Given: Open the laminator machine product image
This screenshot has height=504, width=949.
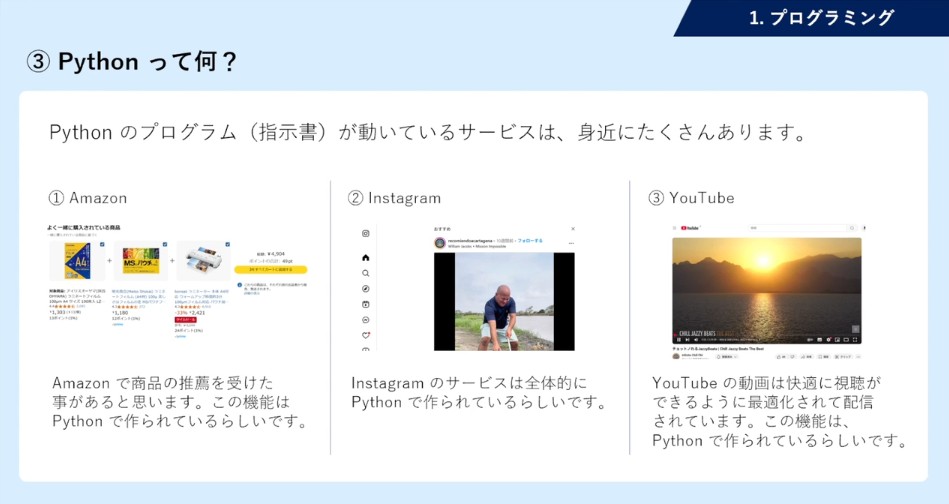Looking at the screenshot, I should point(203,261).
